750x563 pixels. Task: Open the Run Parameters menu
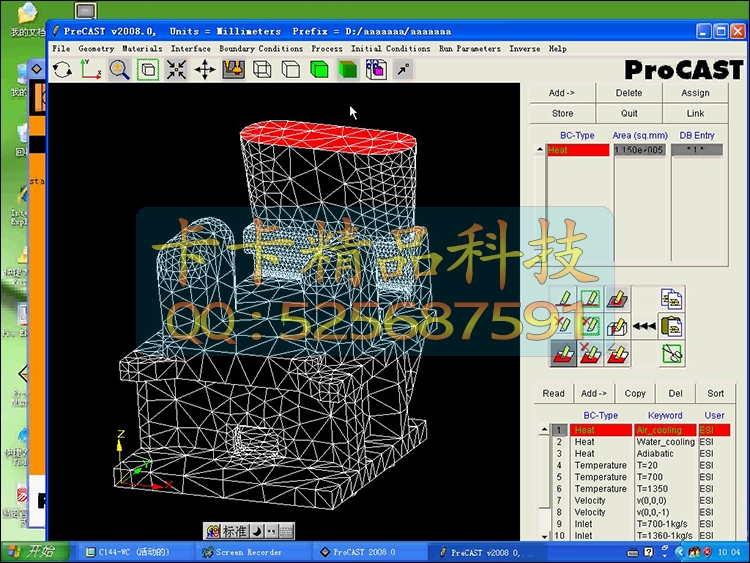click(x=470, y=48)
